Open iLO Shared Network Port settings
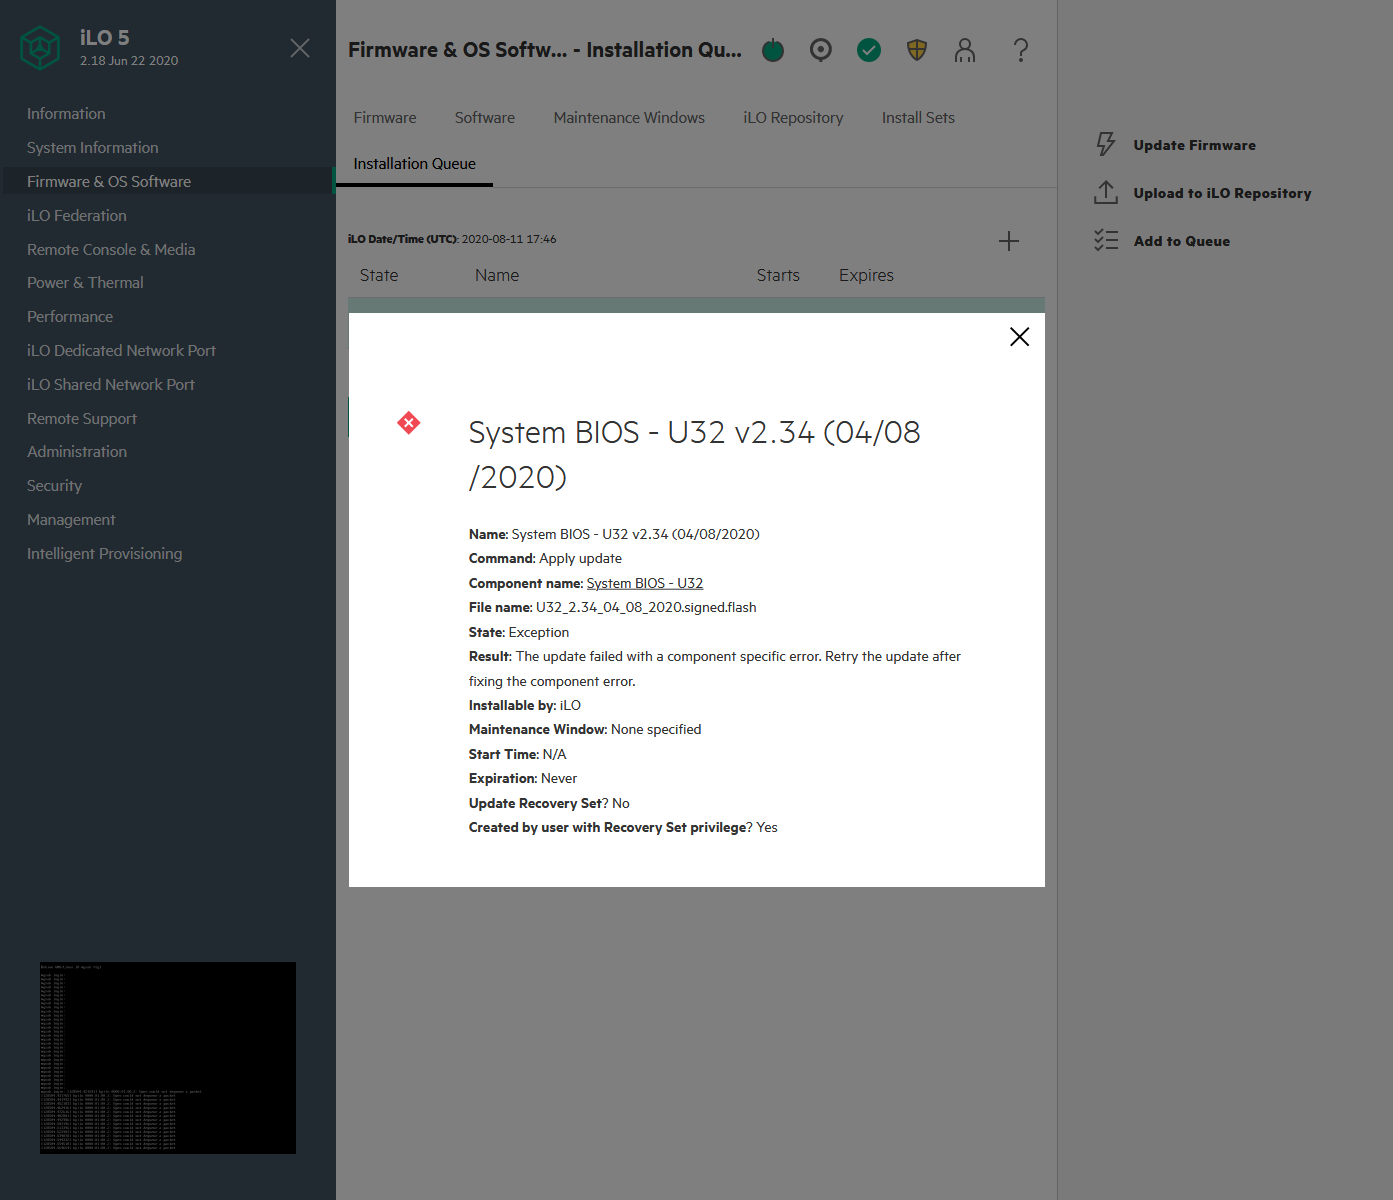This screenshot has height=1200, width=1393. [x=111, y=385]
